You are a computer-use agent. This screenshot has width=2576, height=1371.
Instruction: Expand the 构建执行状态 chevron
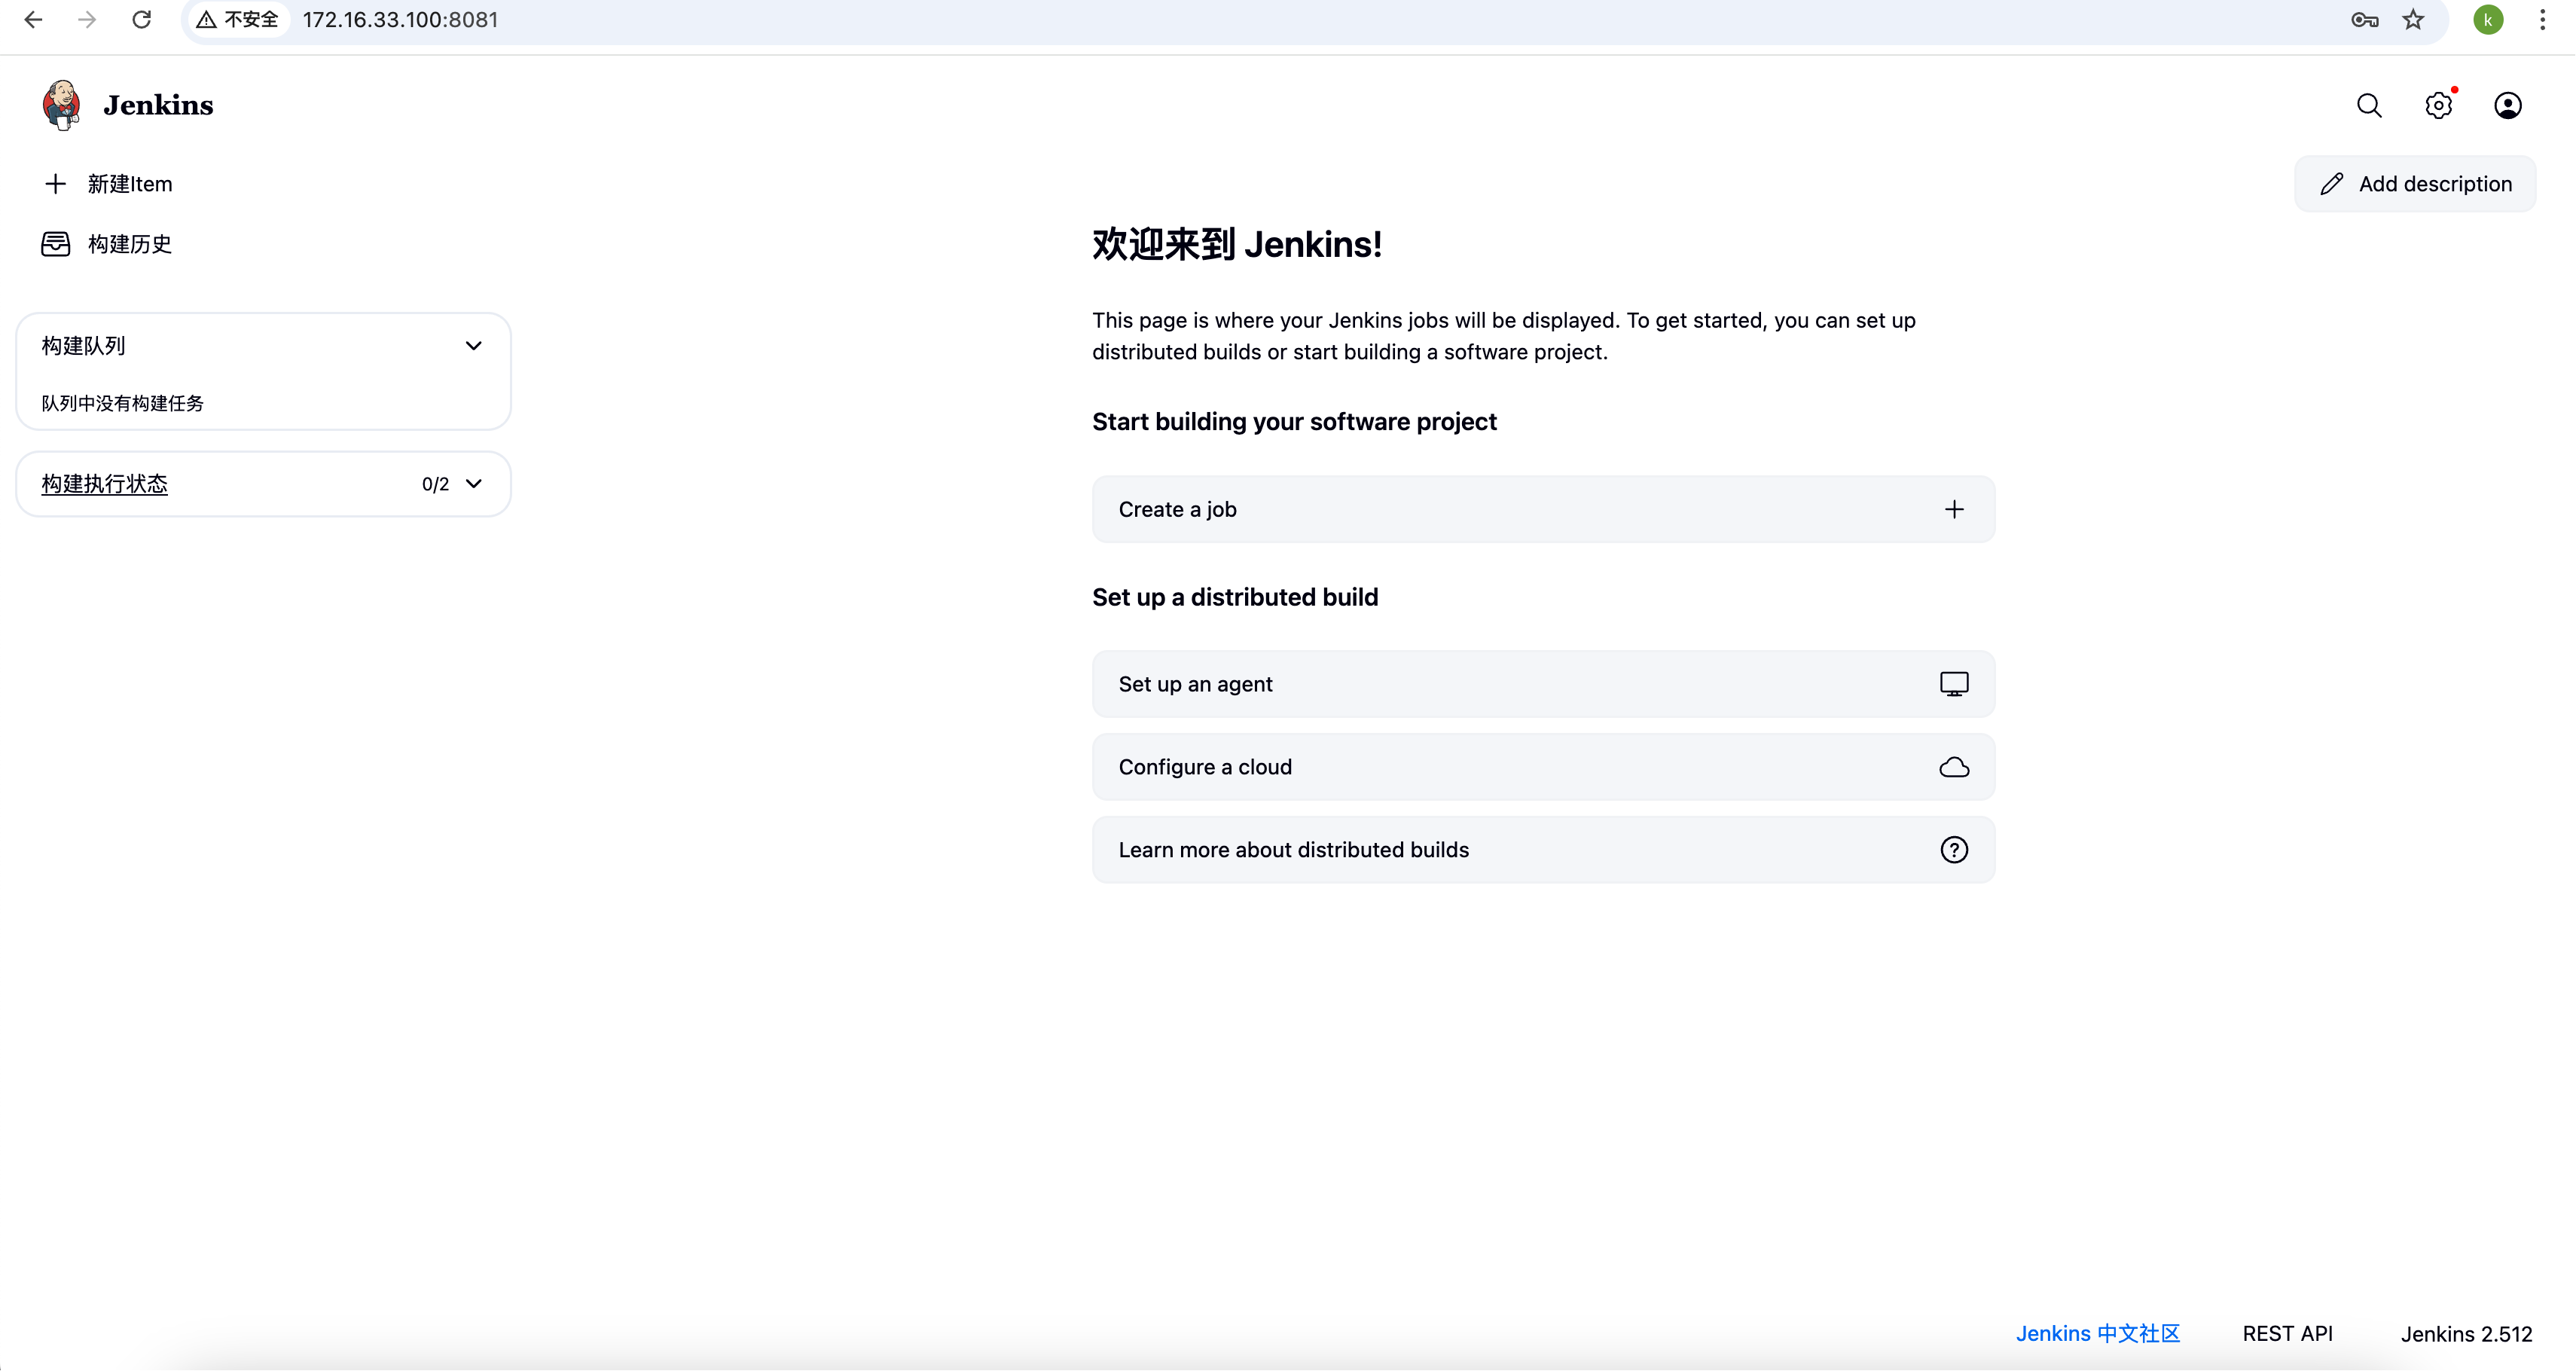click(474, 484)
